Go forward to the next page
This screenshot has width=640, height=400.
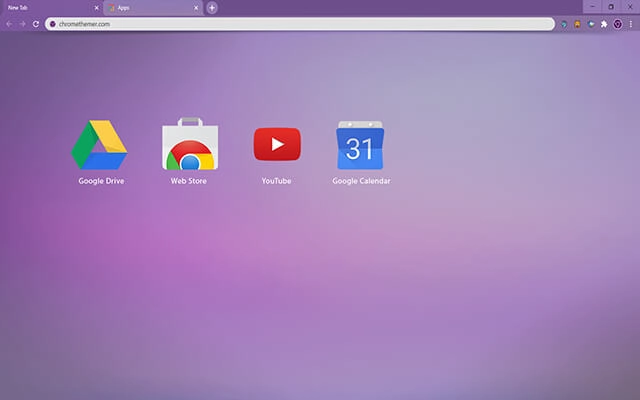tap(22, 24)
